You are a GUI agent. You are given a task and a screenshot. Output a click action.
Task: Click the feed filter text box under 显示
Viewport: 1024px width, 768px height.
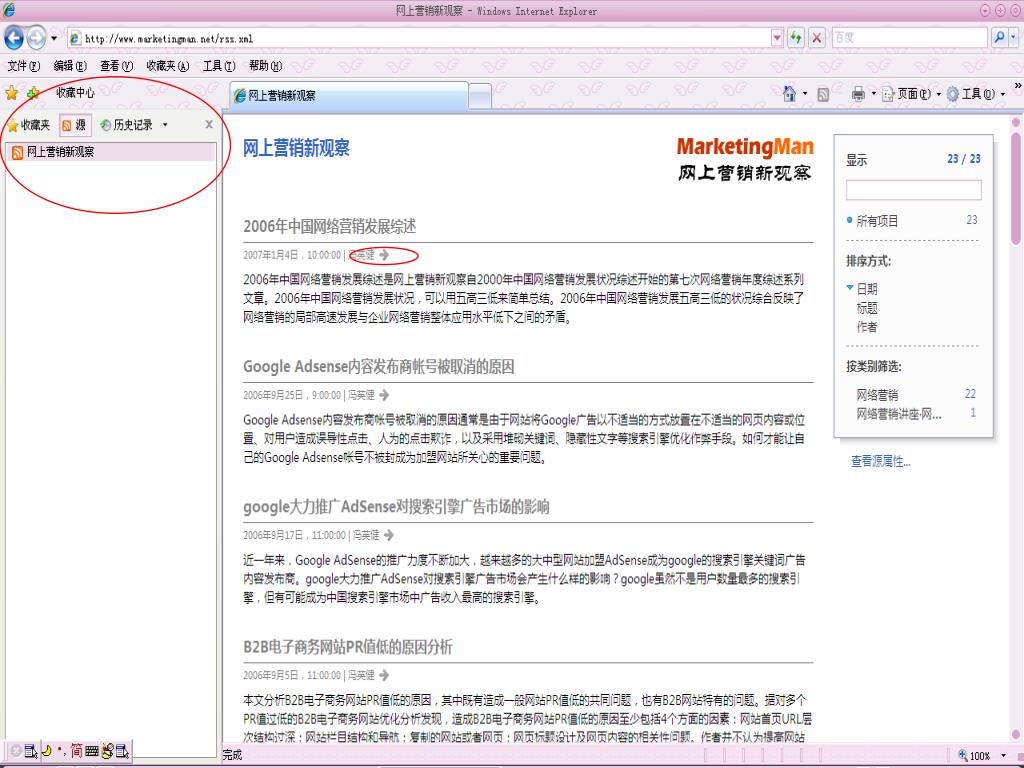pyautogui.click(x=913, y=190)
